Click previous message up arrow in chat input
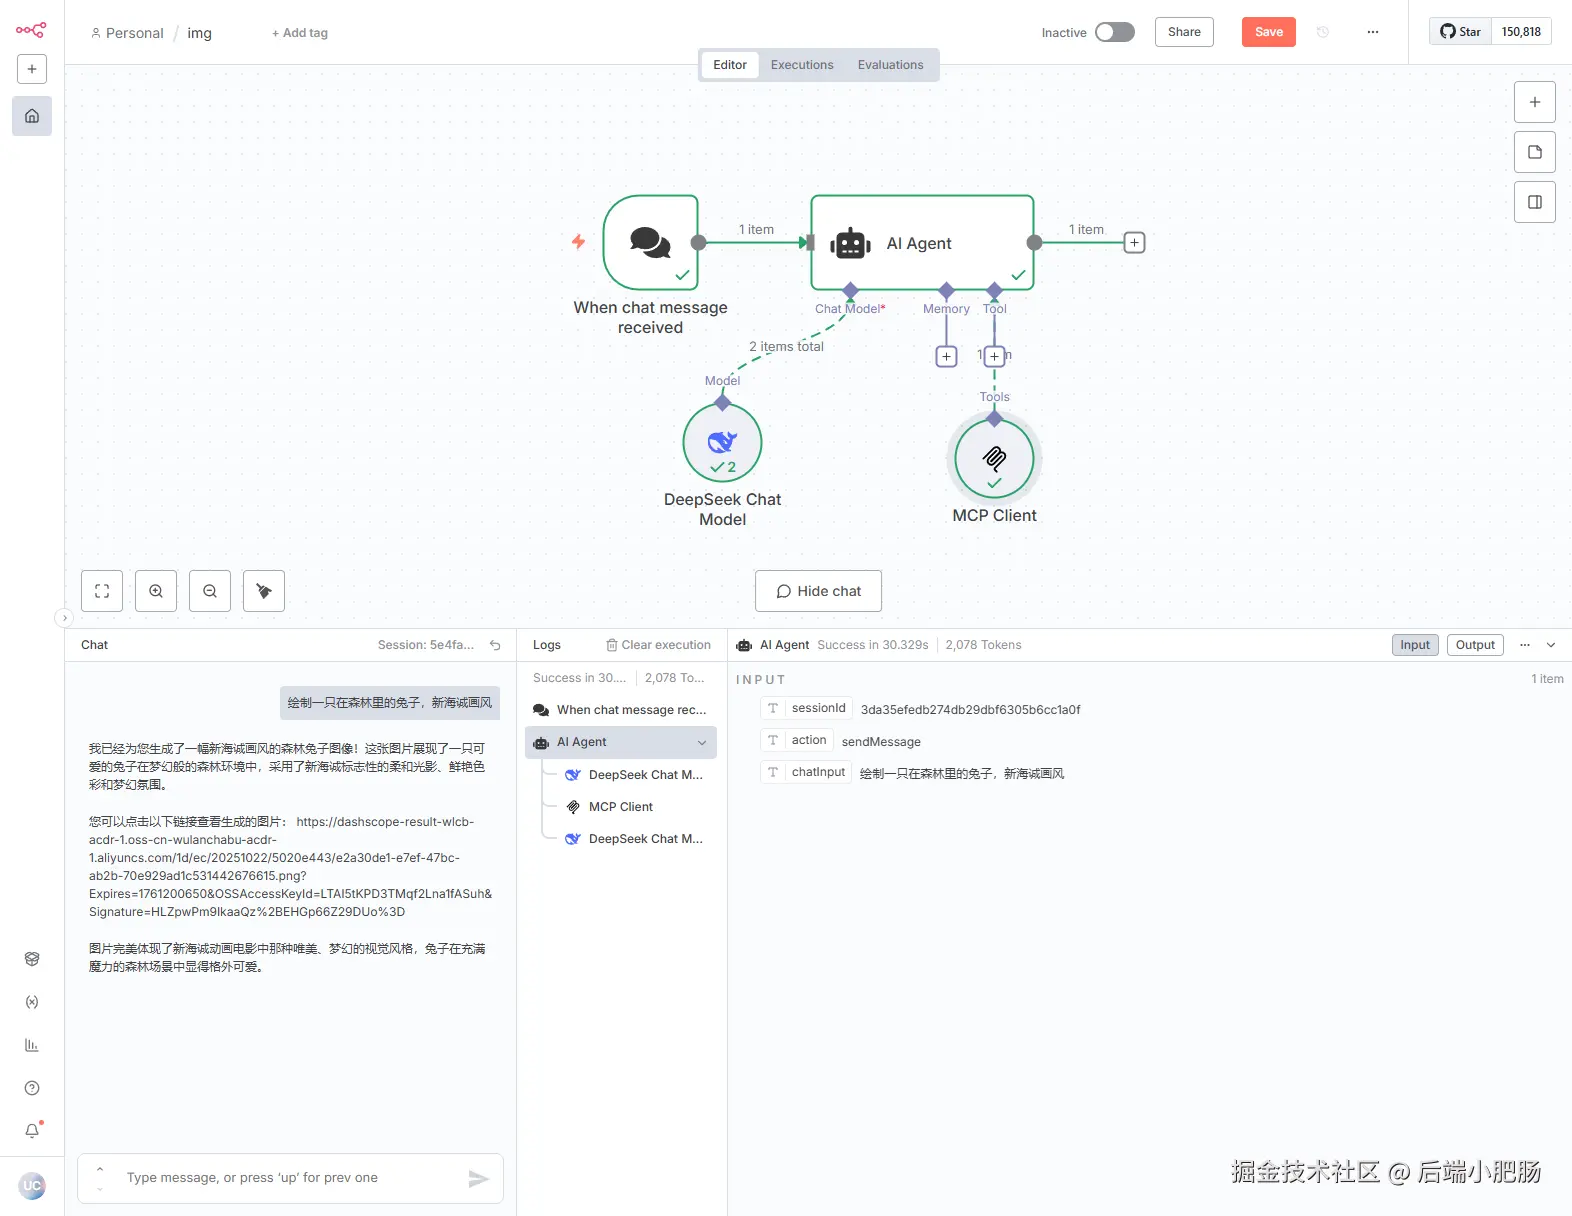1572x1216 pixels. [100, 1169]
